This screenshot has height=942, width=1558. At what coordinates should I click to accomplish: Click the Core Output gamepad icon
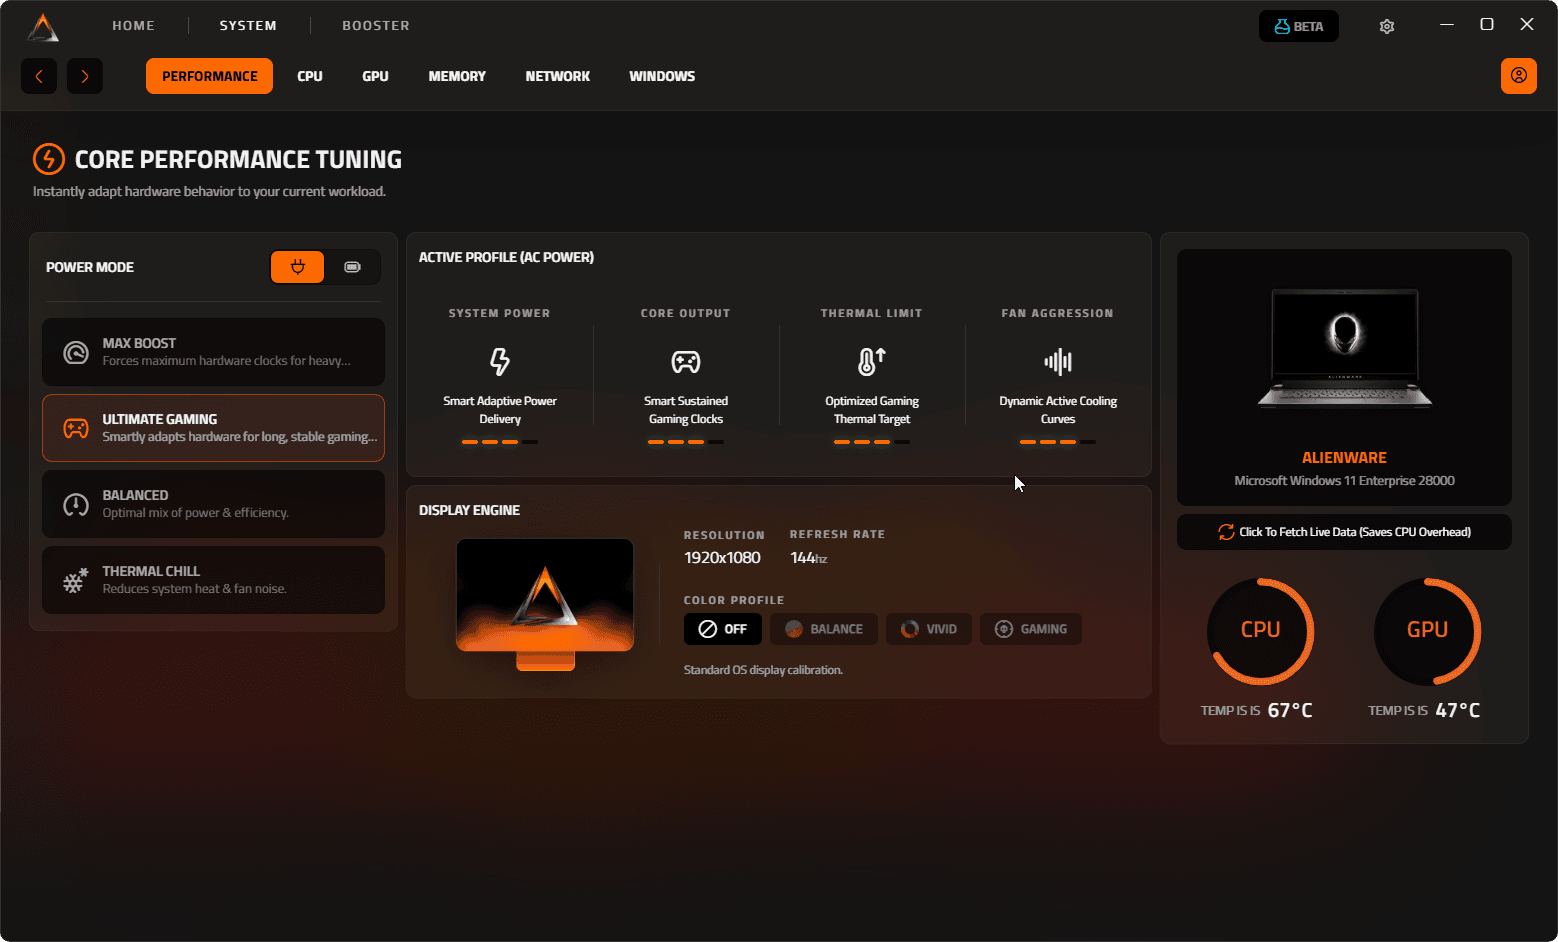coord(686,361)
